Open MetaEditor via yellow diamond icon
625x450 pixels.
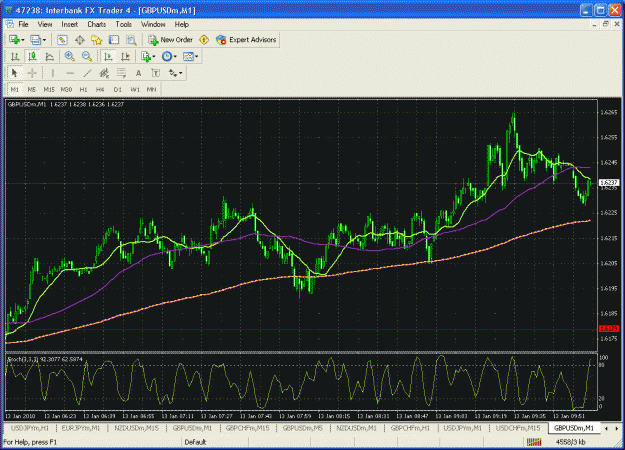coord(204,40)
